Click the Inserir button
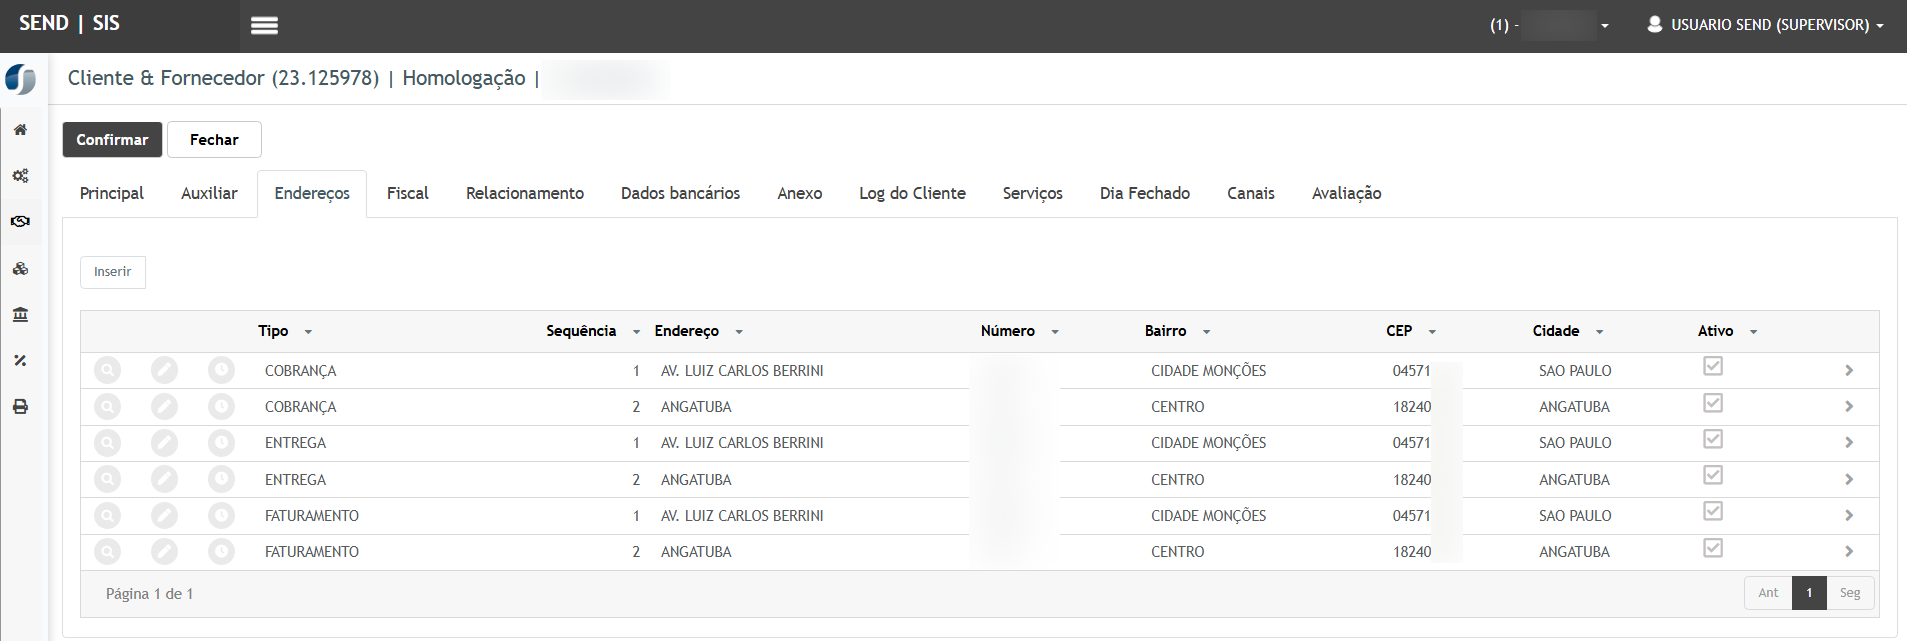 (x=113, y=272)
